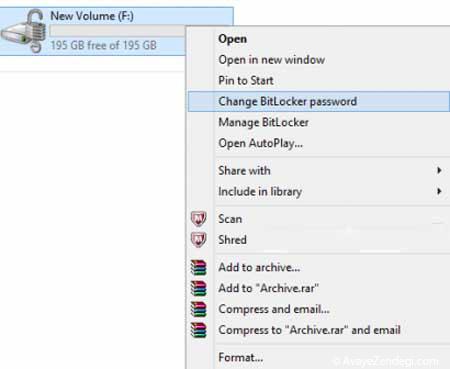The width and height of the screenshot is (450, 369).
Task: Click the BitLocker unlocked drive icon
Action: pos(23,31)
